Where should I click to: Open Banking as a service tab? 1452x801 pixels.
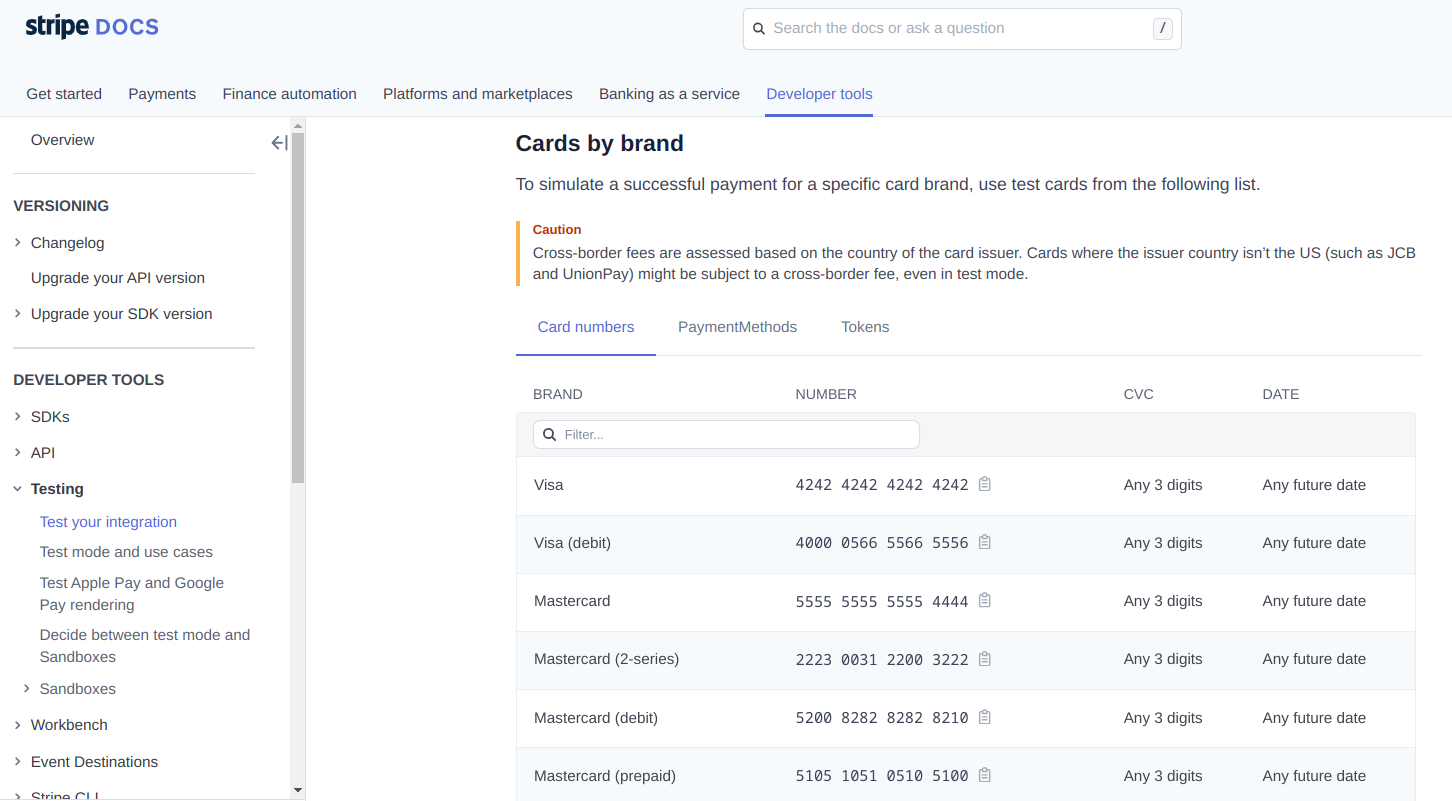point(669,94)
